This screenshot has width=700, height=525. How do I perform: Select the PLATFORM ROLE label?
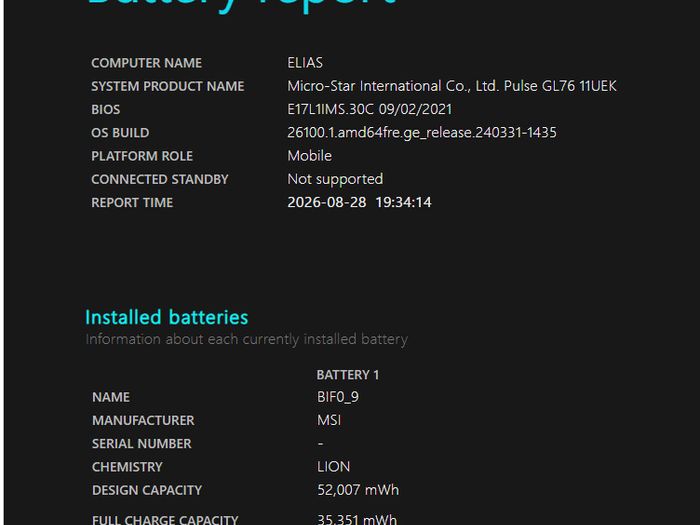(x=142, y=156)
